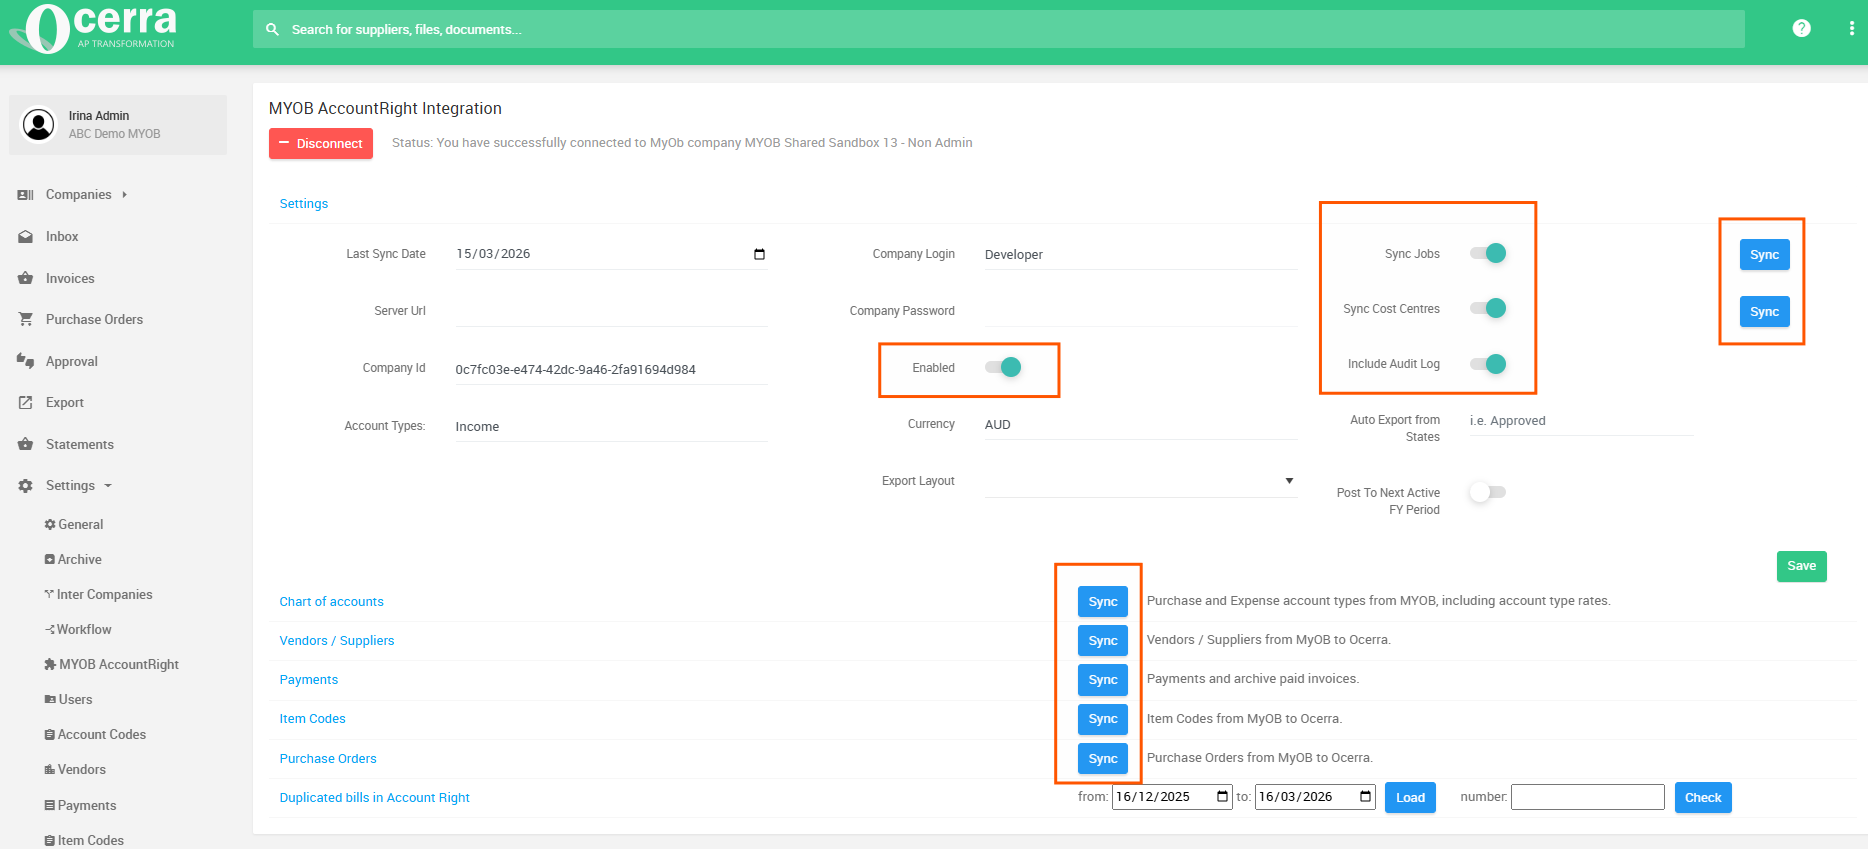The image size is (1868, 849).
Task: Click the Irina Admin user avatar
Action: pyautogui.click(x=39, y=125)
